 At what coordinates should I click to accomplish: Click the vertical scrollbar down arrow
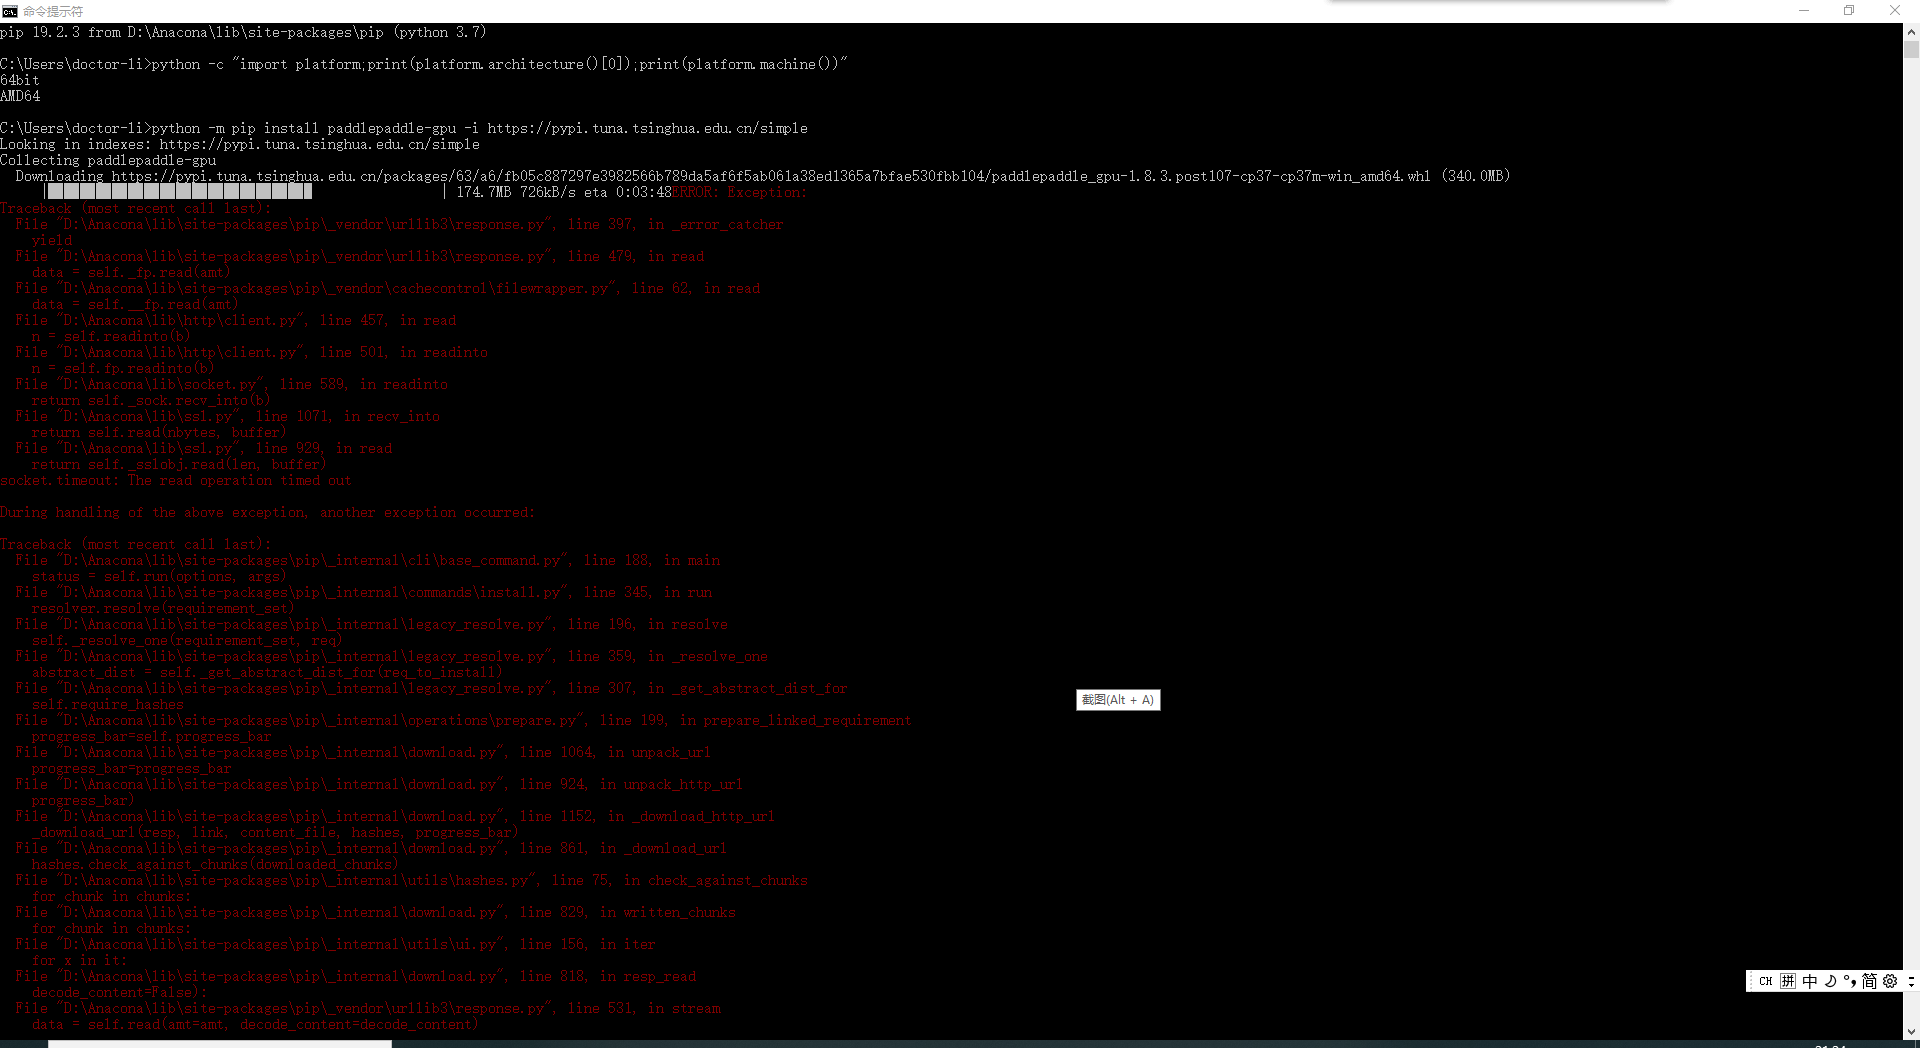(1911, 1031)
